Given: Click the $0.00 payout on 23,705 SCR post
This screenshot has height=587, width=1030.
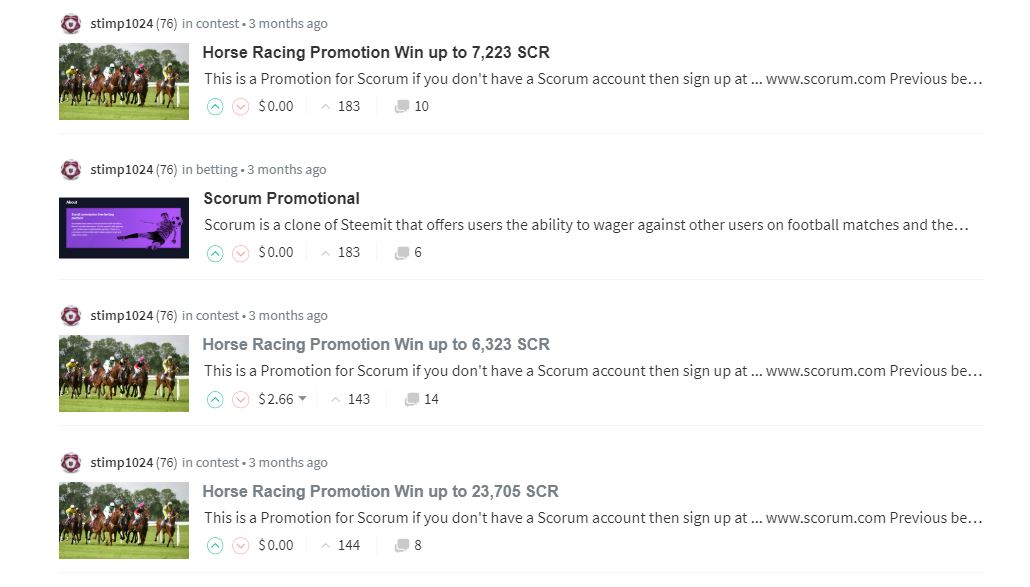Looking at the screenshot, I should (x=276, y=546).
